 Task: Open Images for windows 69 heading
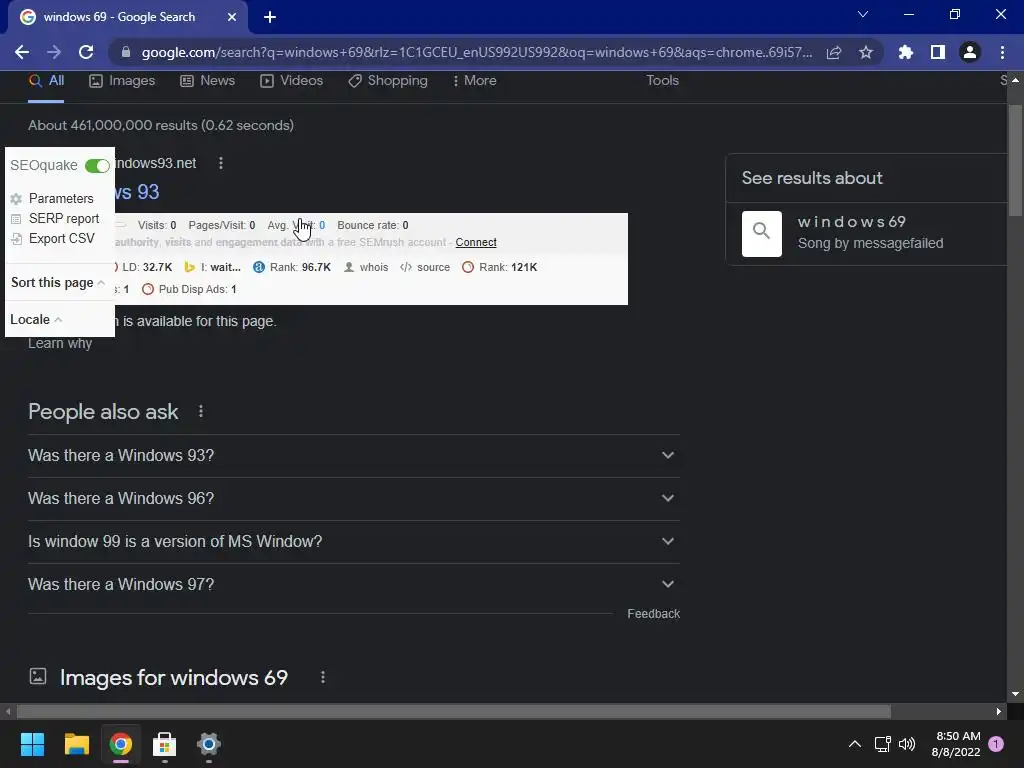(174, 678)
